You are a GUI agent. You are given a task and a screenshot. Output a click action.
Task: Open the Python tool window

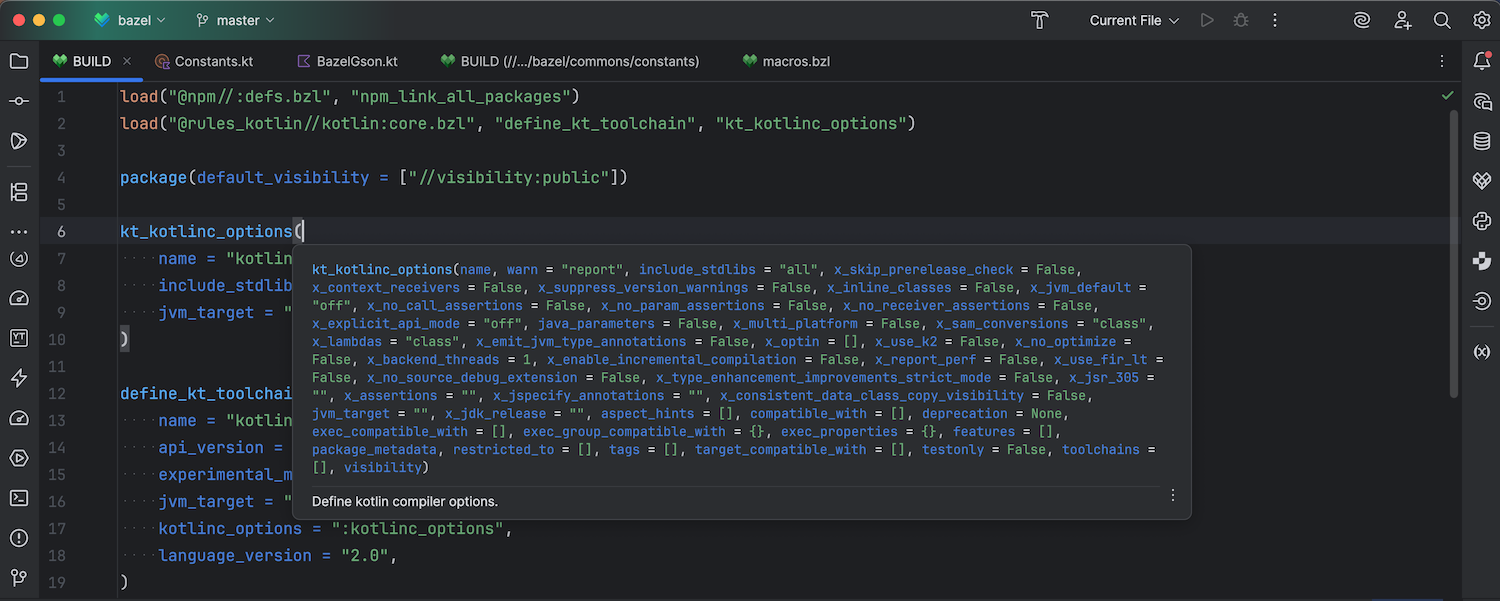tap(1482, 221)
